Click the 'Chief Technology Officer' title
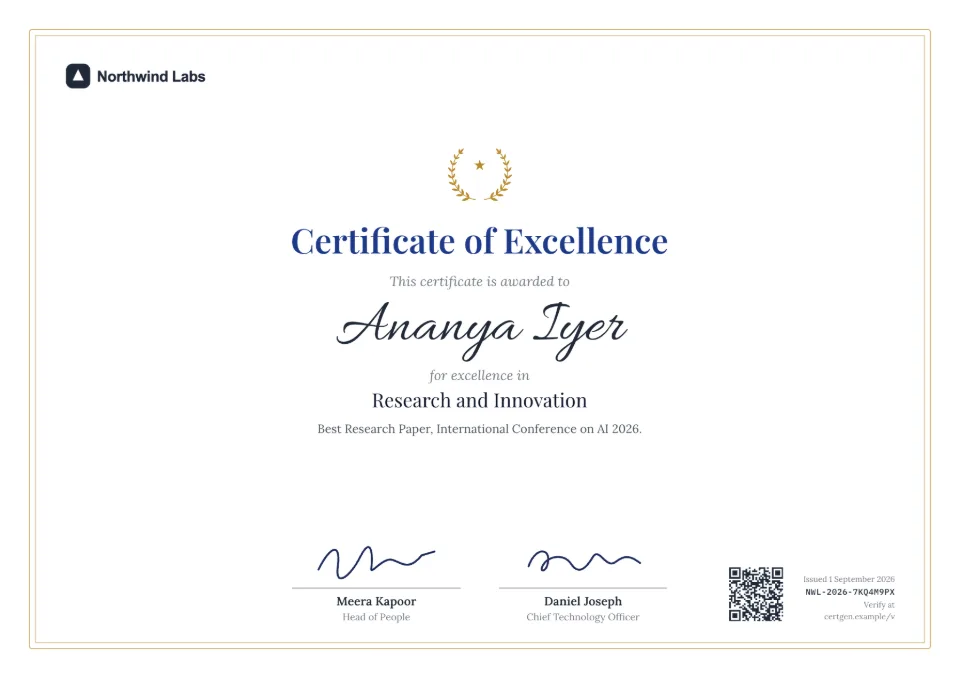 point(583,617)
